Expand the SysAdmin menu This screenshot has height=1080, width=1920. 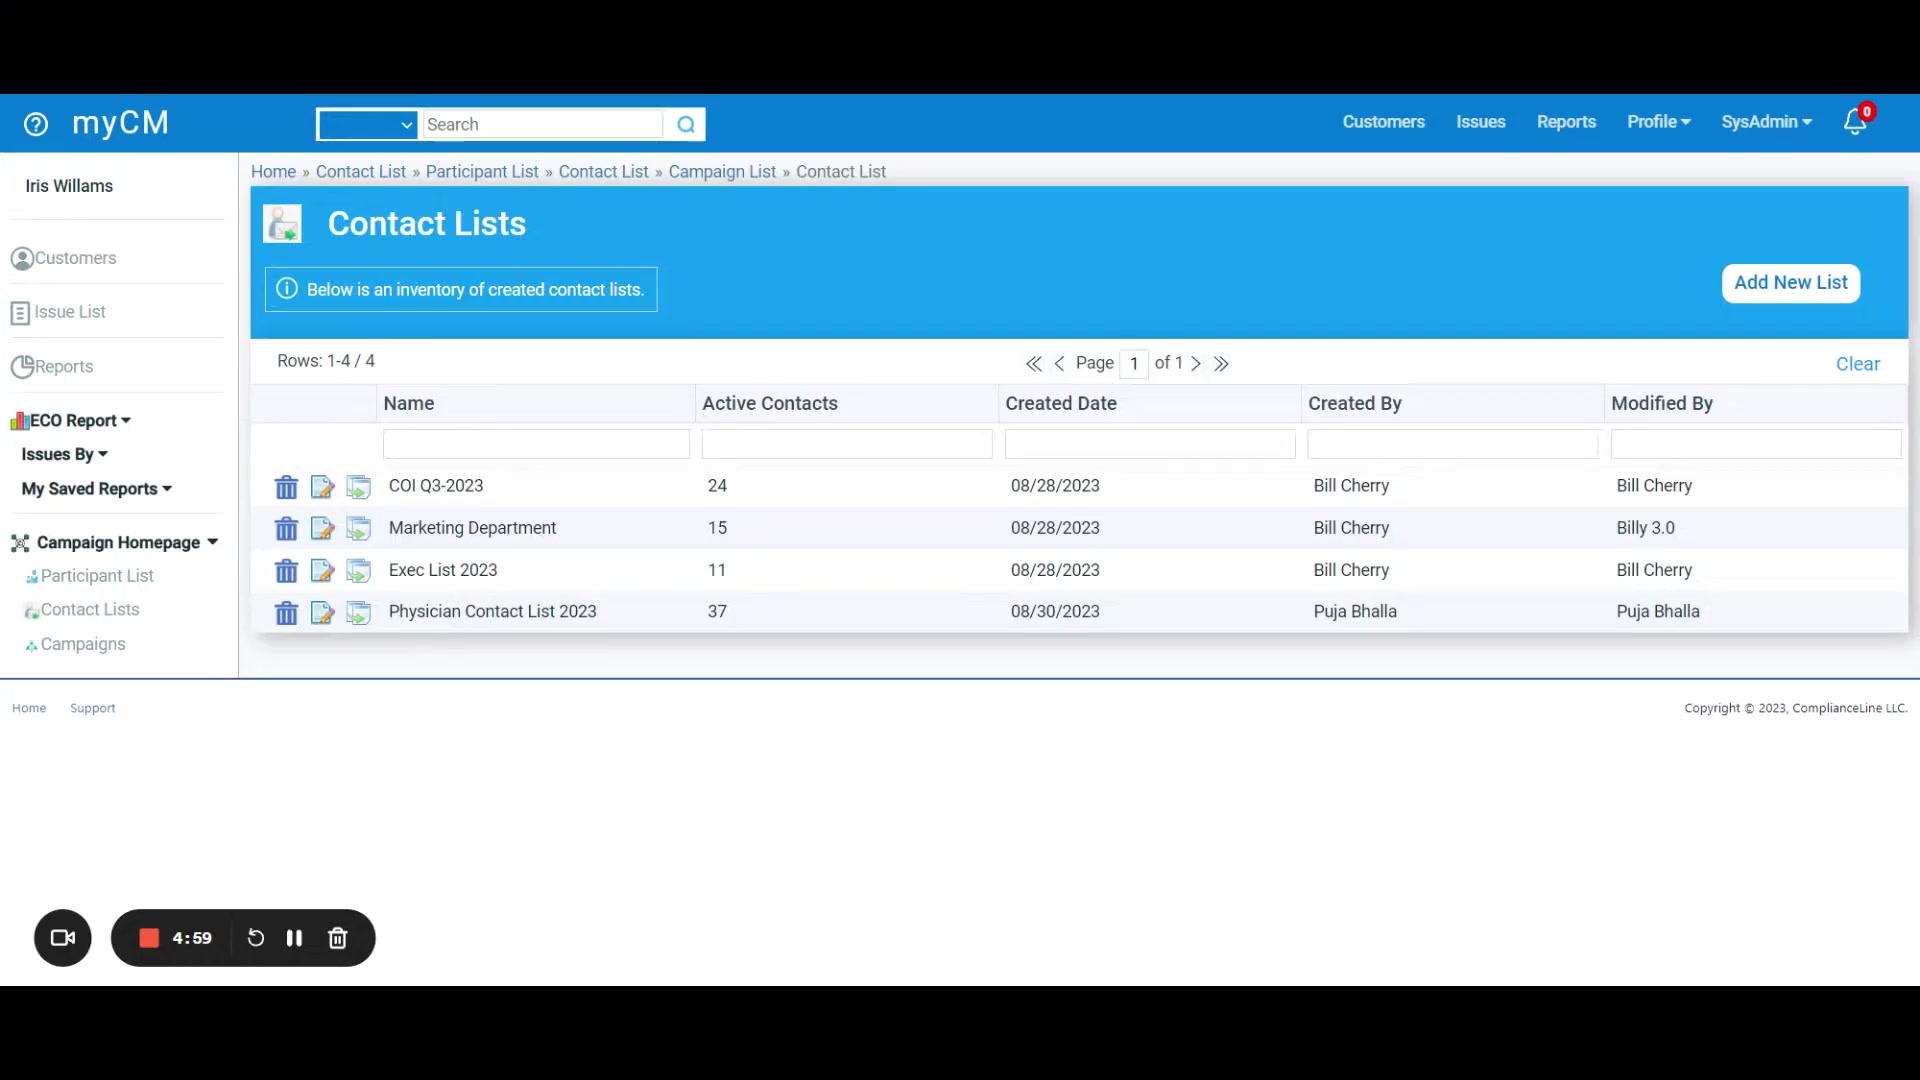[x=1766, y=122]
